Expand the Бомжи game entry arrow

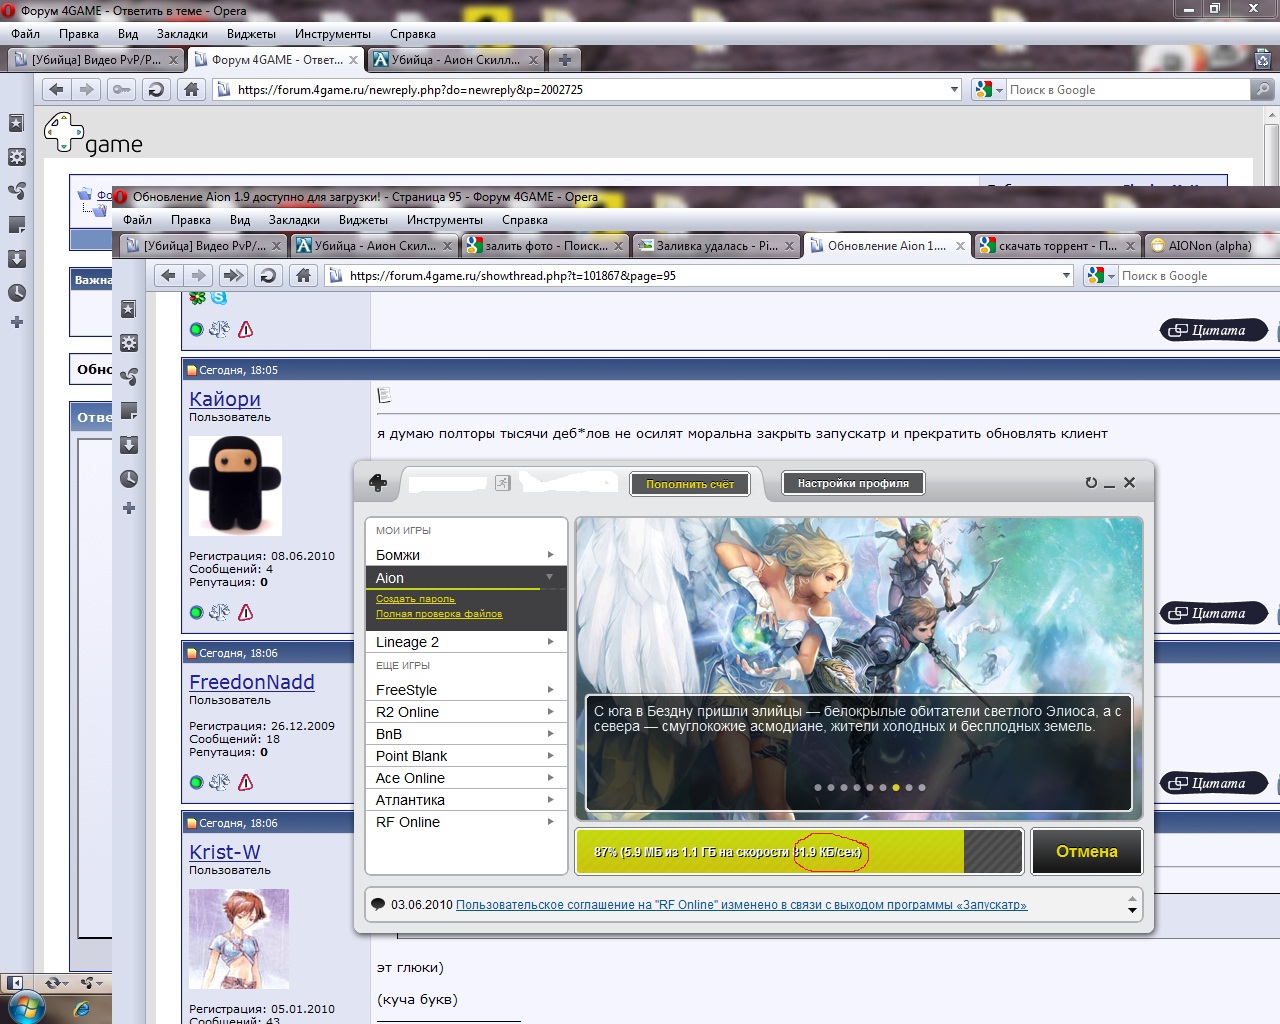coord(550,554)
